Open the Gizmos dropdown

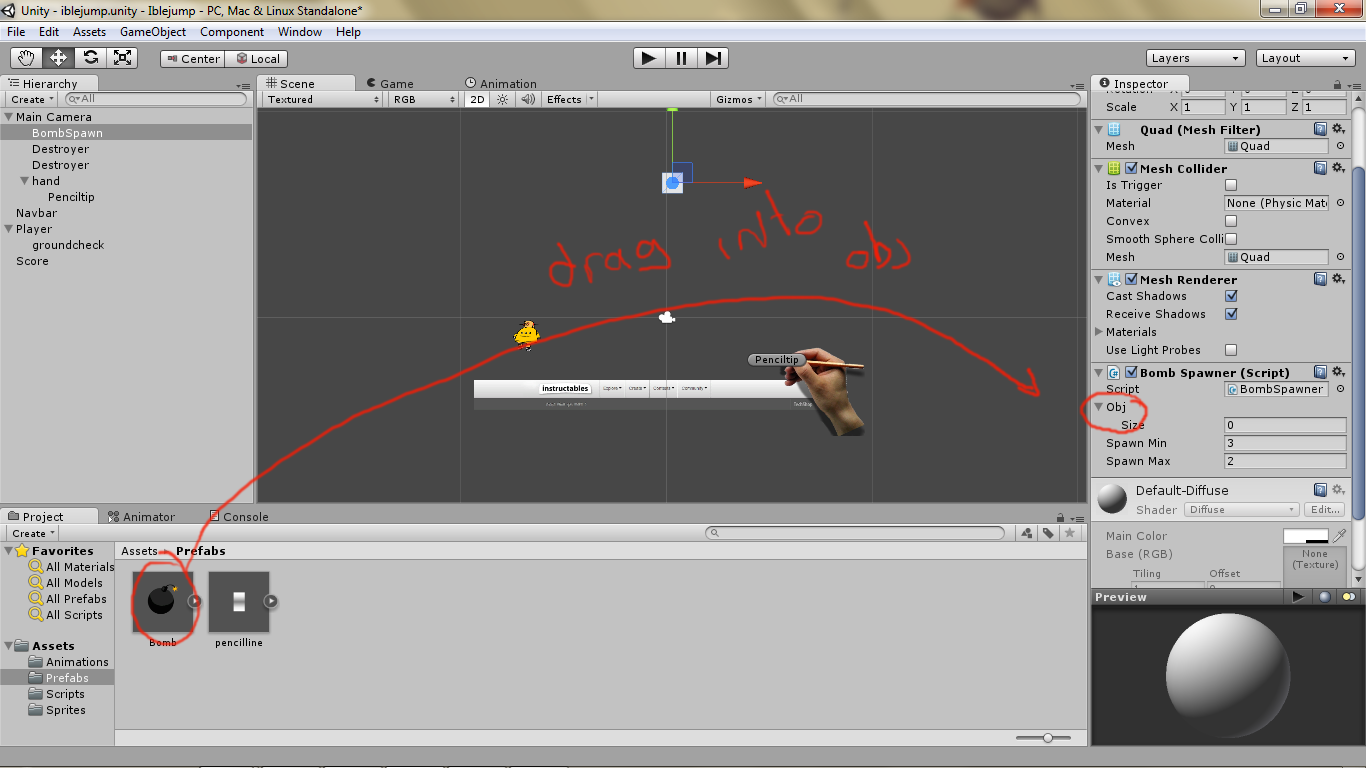click(737, 99)
